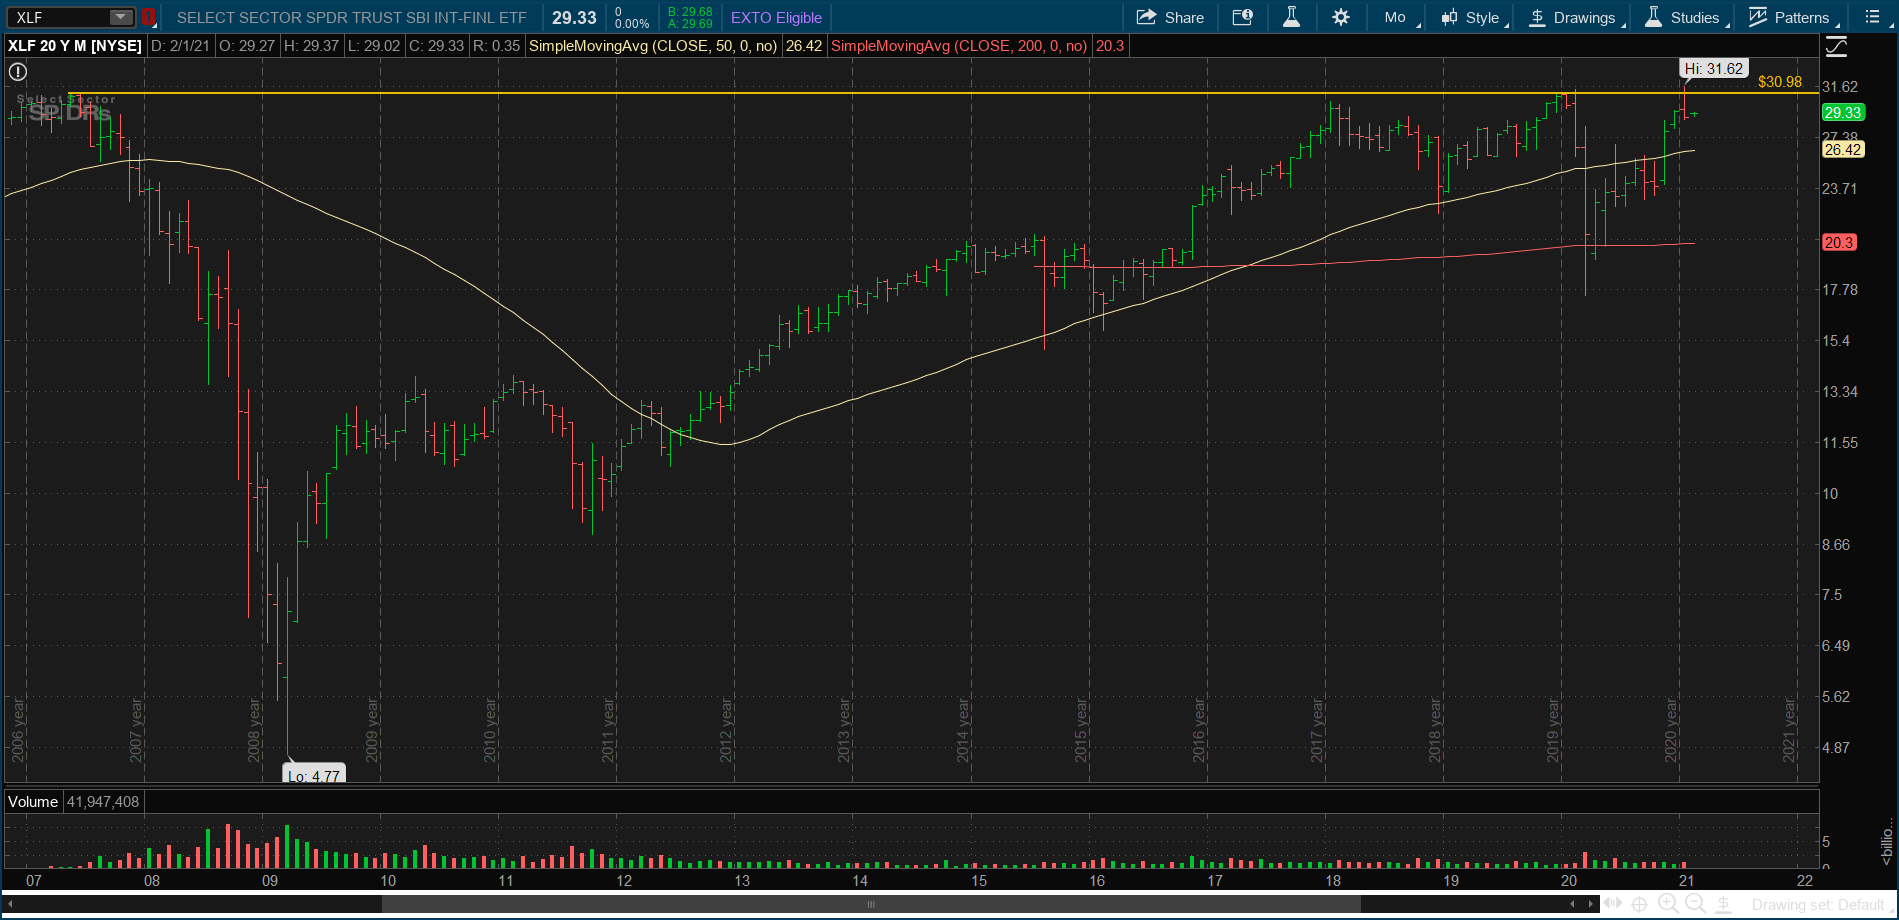Click the flask Edit Studies icon beside the gear

1291,17
